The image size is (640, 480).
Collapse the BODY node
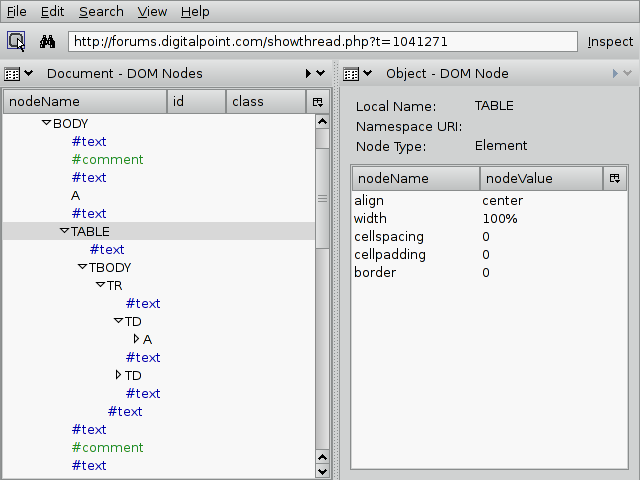pos(46,123)
